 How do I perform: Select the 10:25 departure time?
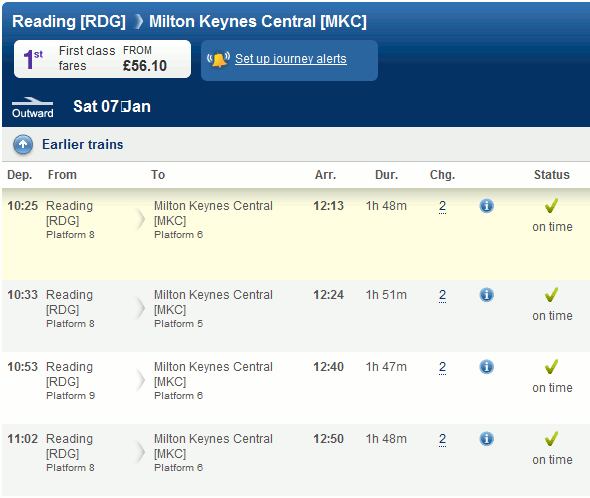click(23, 206)
